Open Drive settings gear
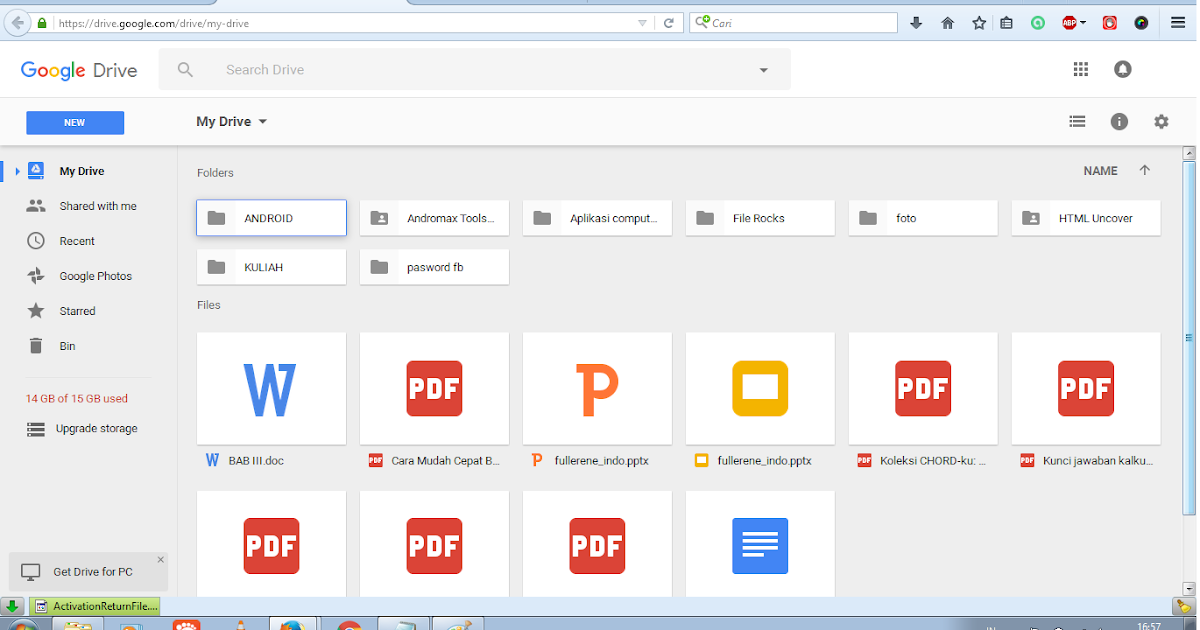Image resolution: width=1200 pixels, height=630 pixels. click(x=1161, y=121)
